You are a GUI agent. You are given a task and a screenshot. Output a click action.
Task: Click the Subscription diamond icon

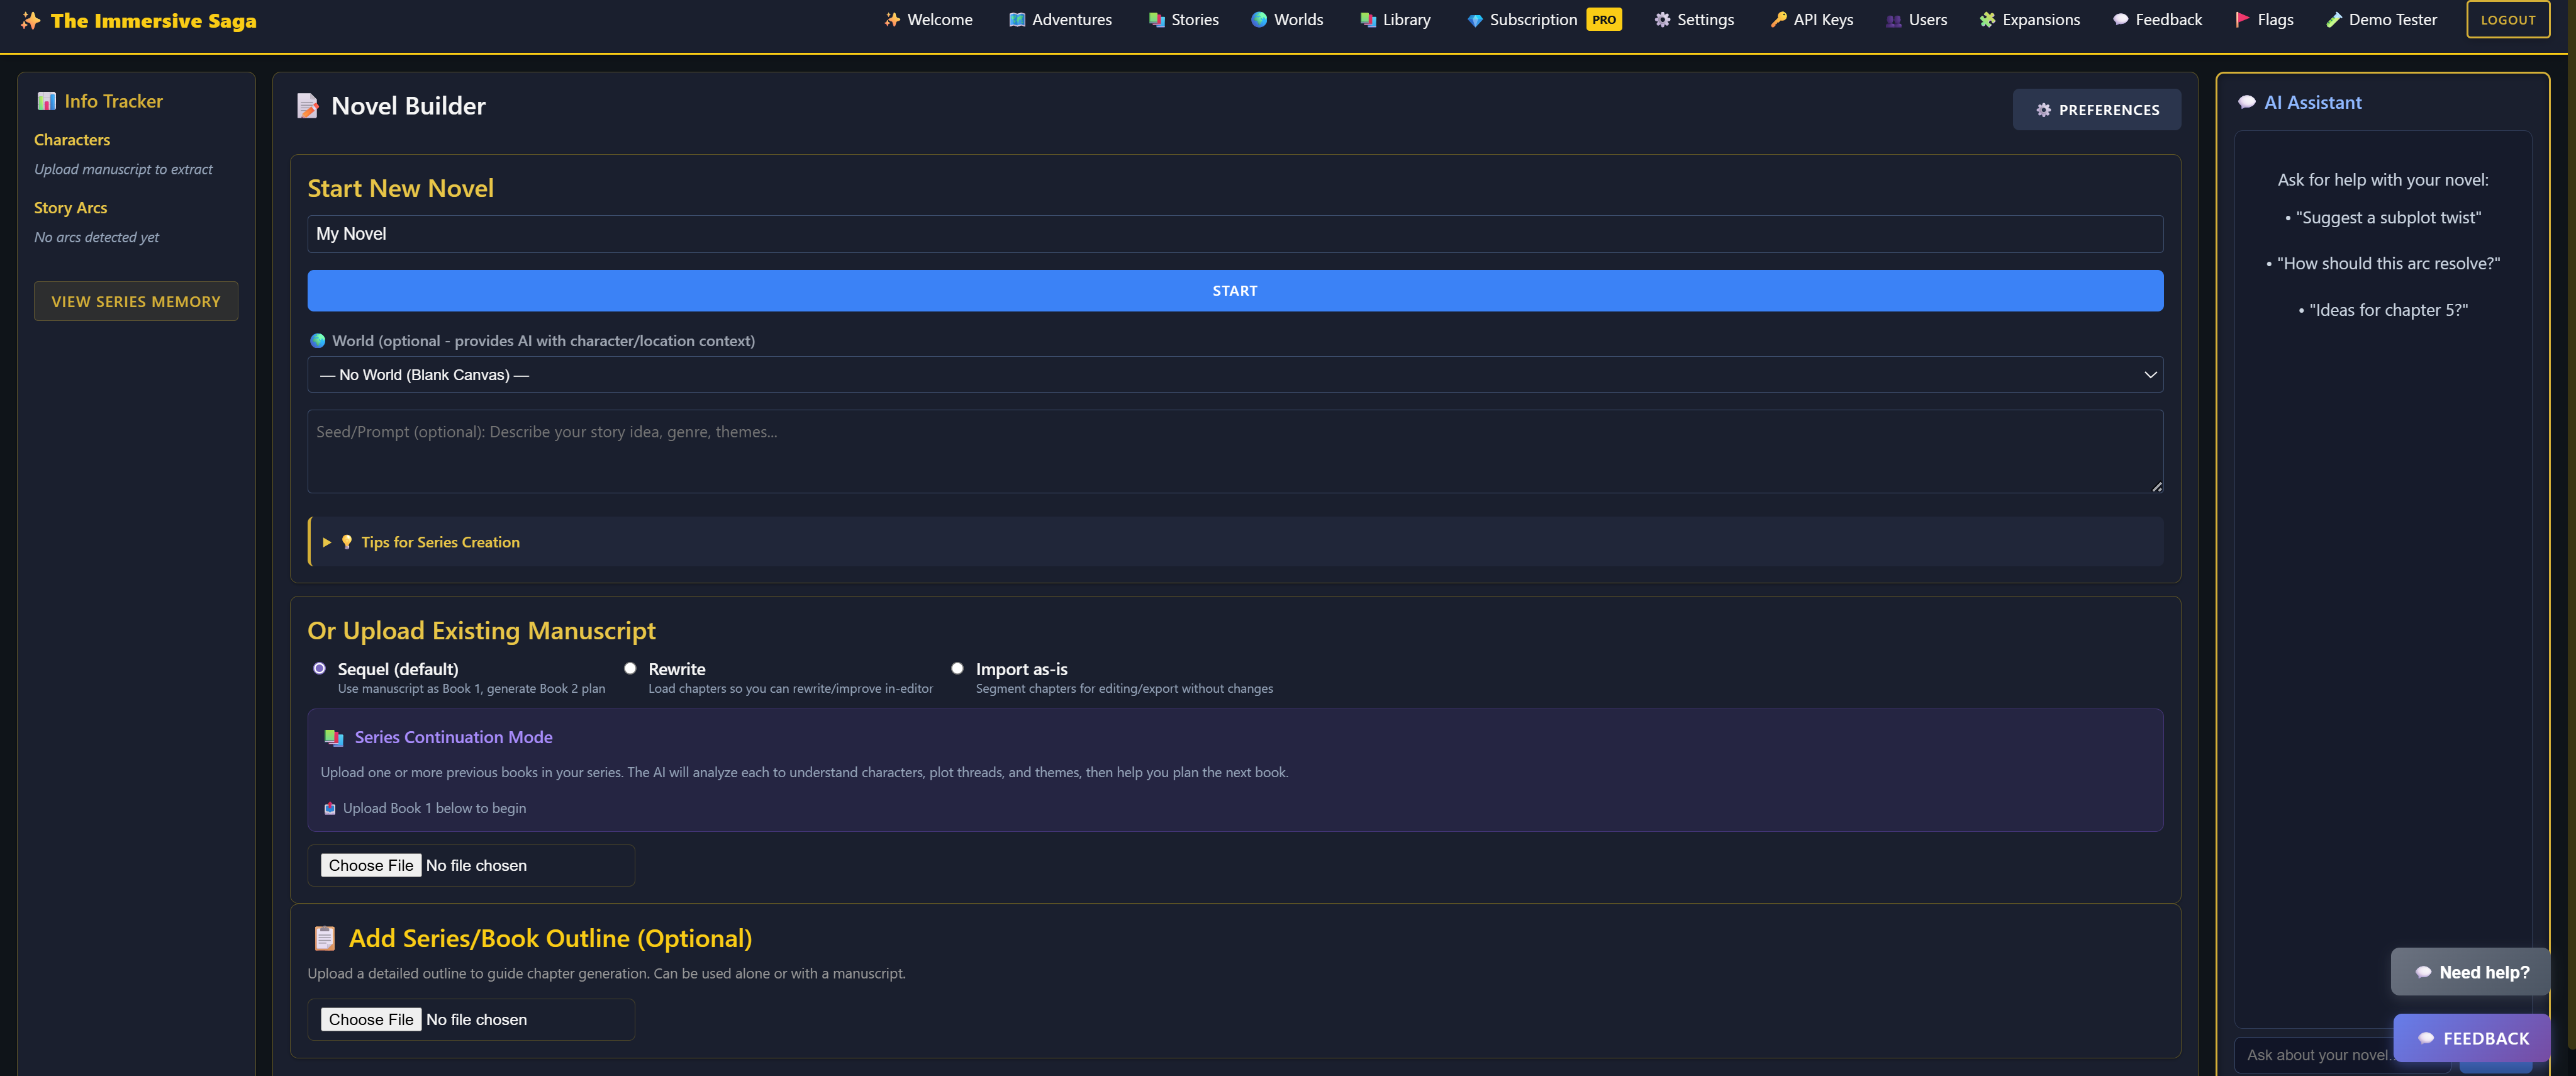click(x=1475, y=20)
